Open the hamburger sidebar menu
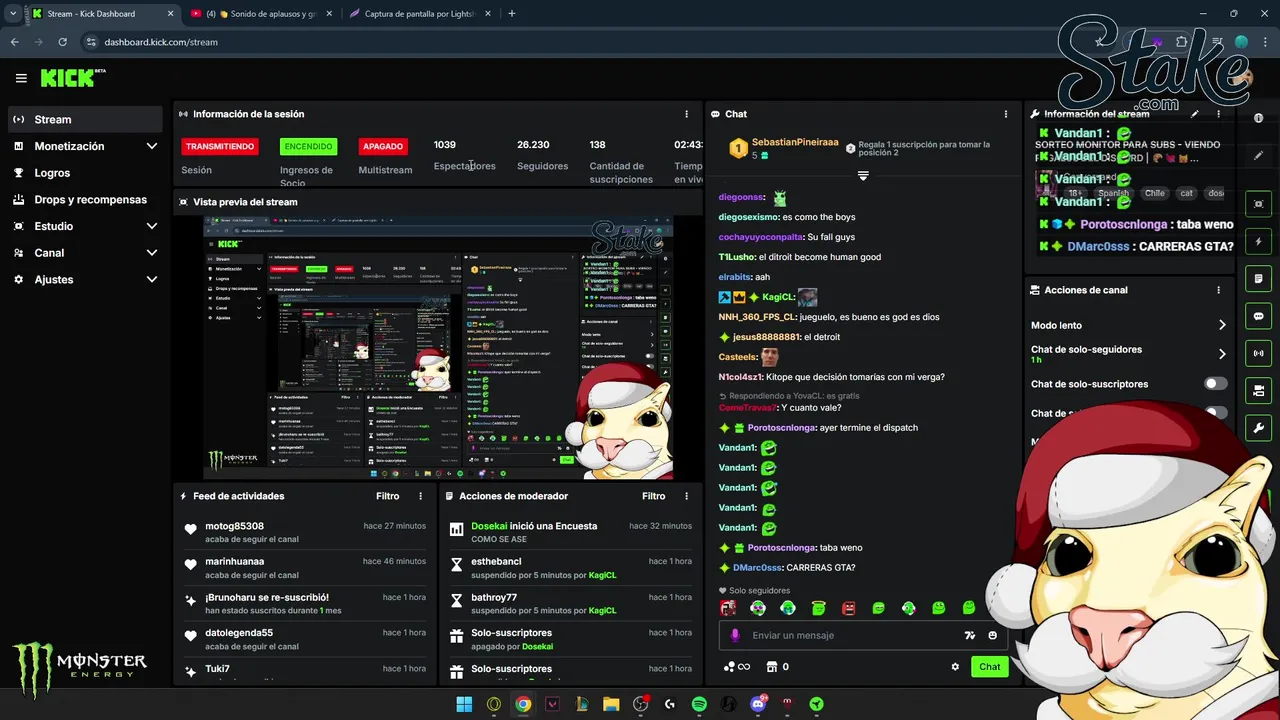The width and height of the screenshot is (1280, 720). (x=21, y=78)
